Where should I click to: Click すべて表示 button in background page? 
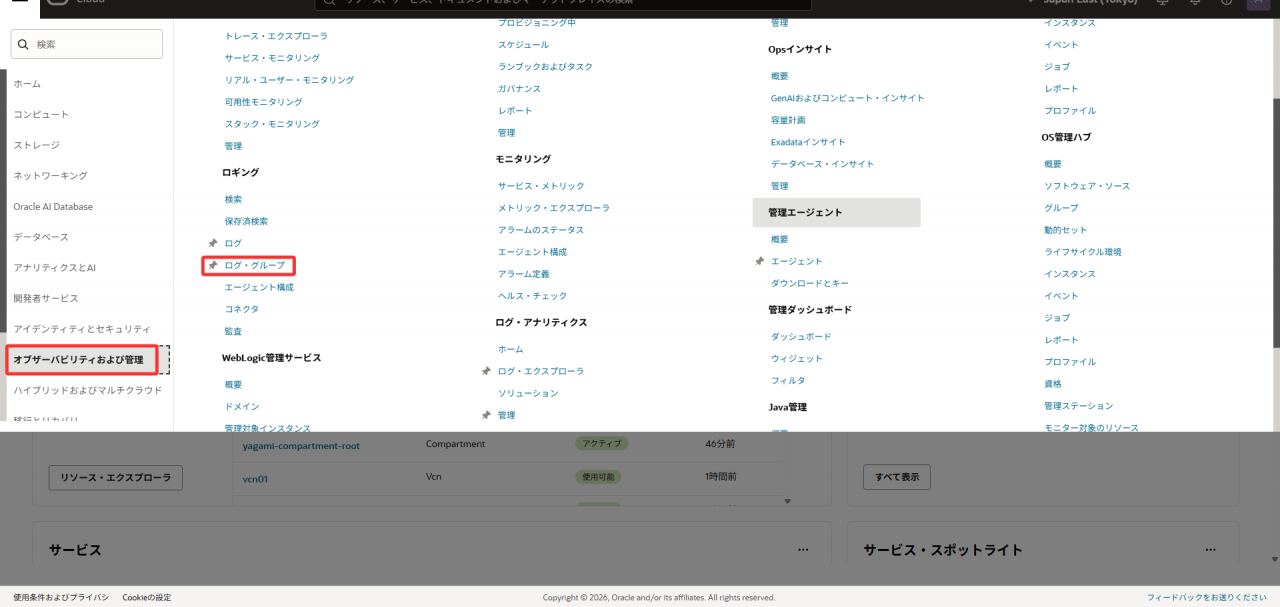point(897,477)
